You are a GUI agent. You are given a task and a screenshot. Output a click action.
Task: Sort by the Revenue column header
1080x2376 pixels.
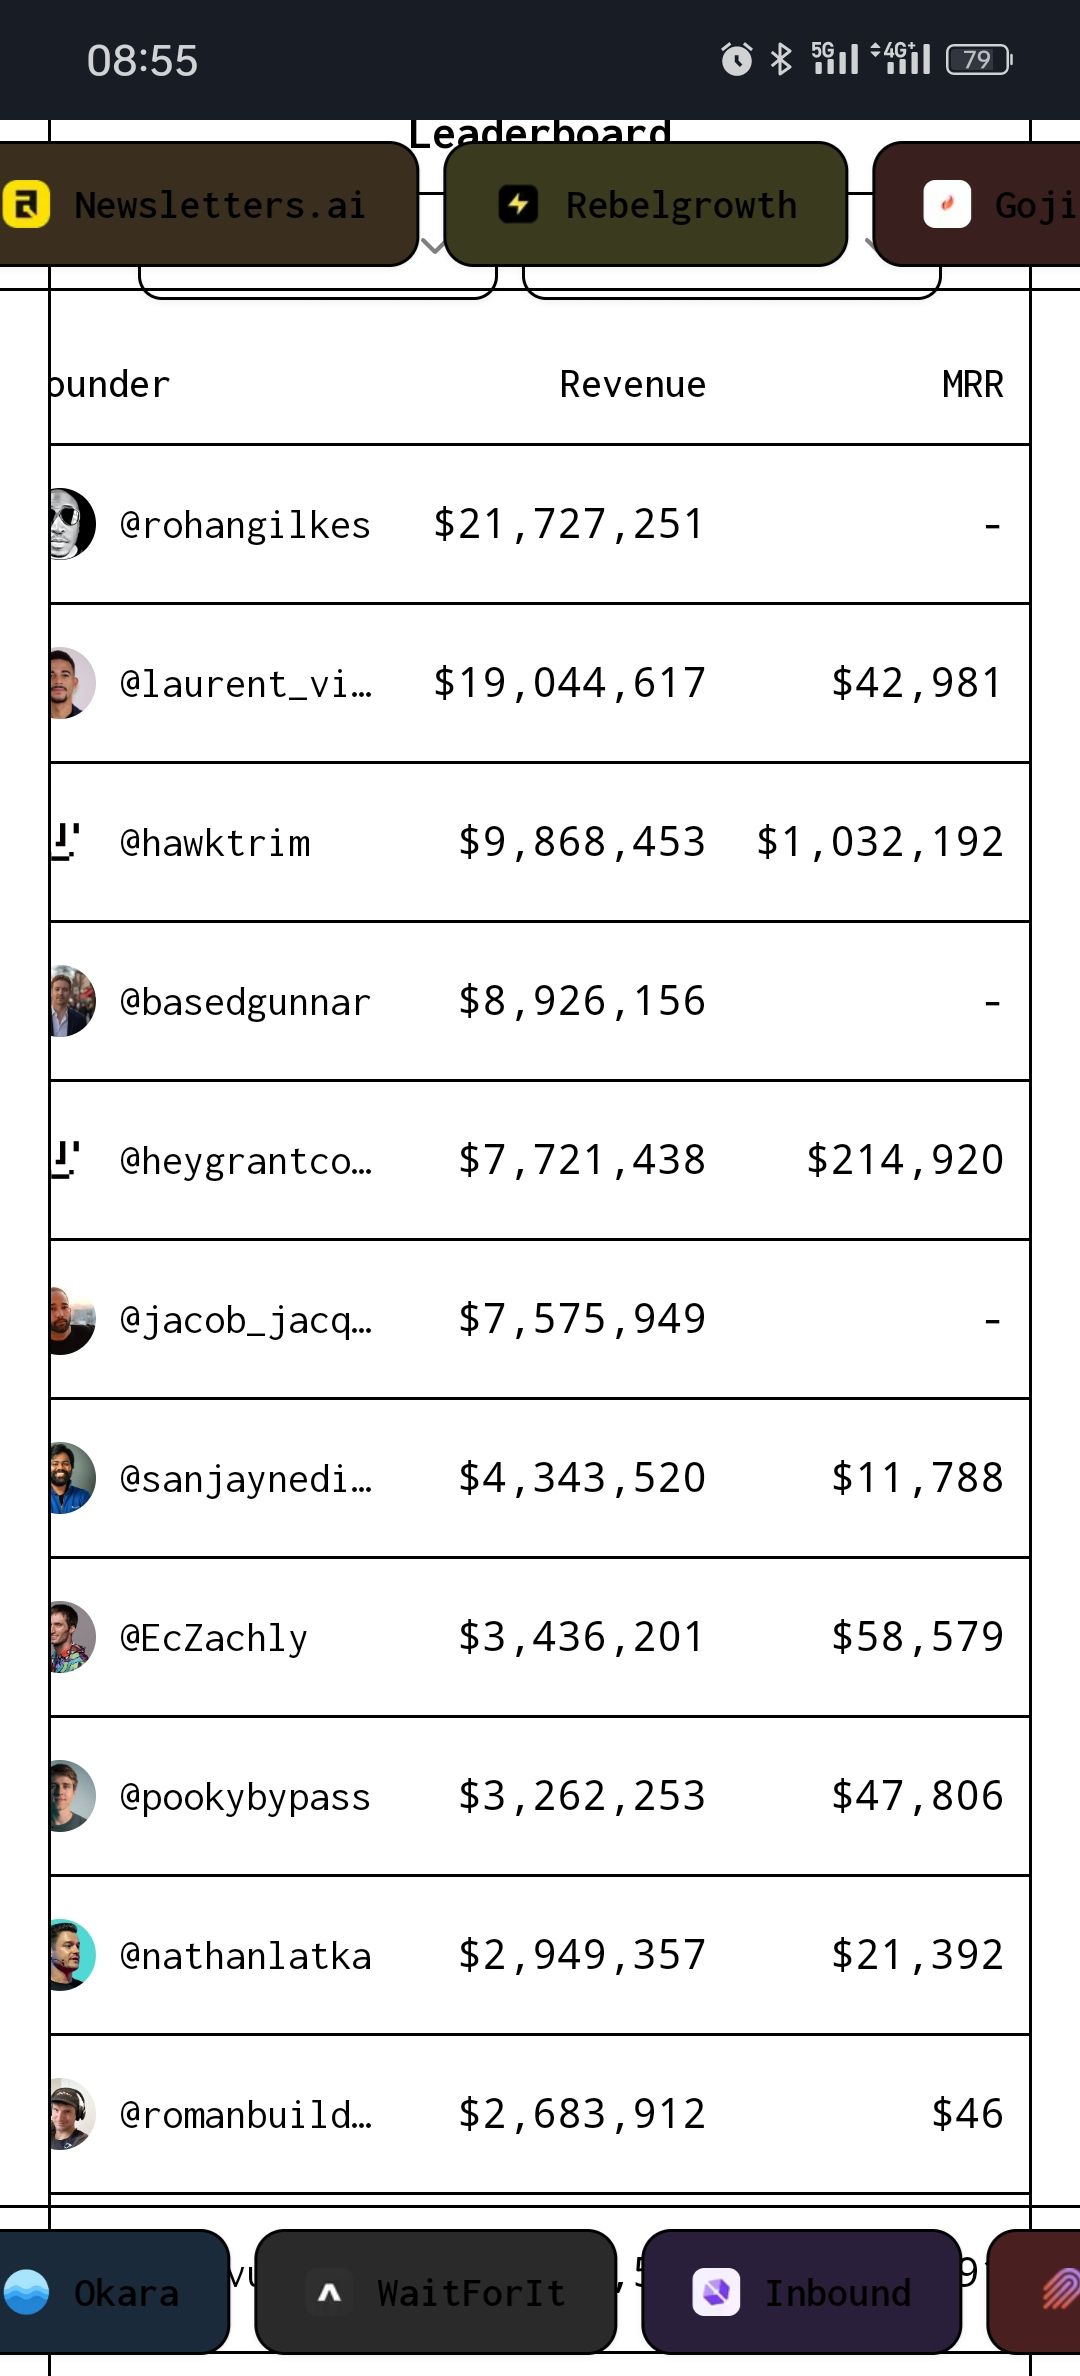(632, 385)
